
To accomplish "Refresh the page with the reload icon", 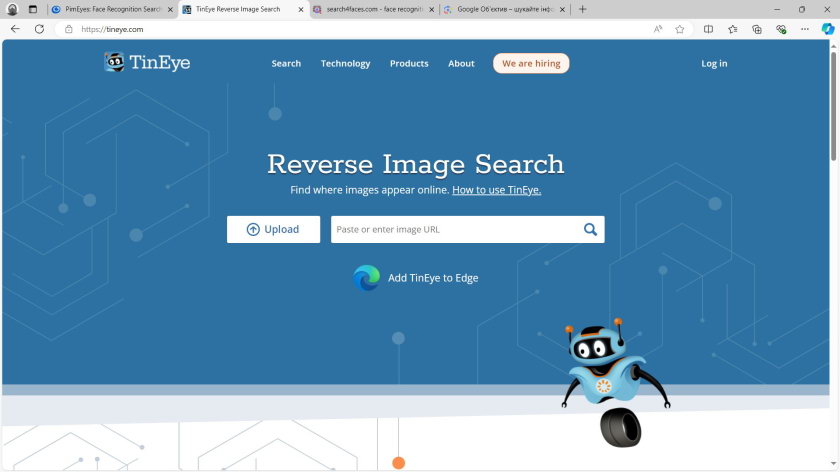I will tap(39, 29).
